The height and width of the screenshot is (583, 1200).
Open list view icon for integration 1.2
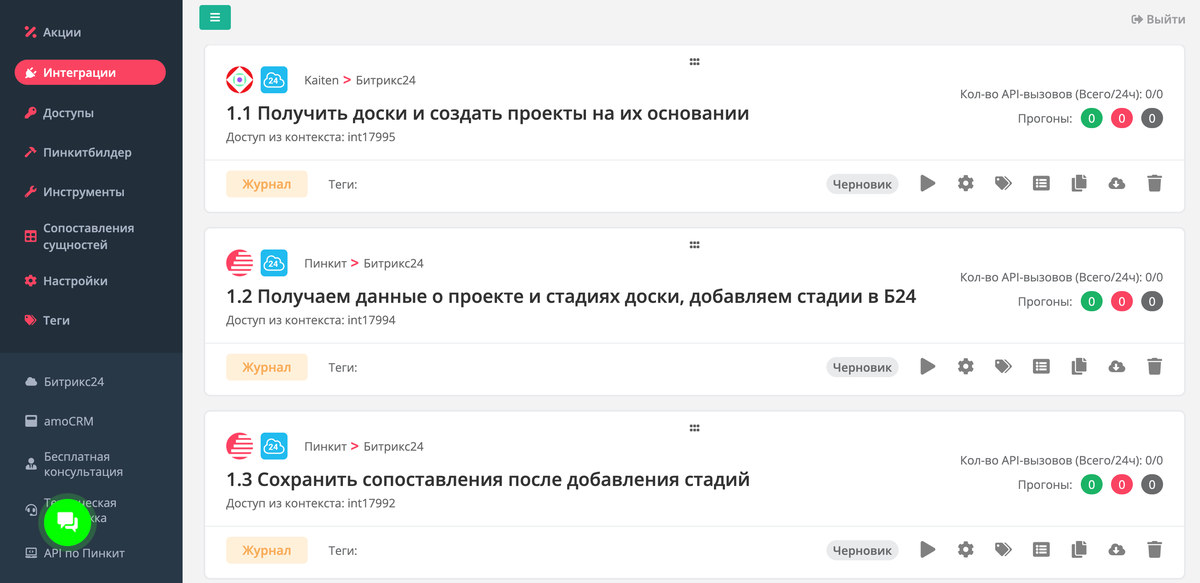[1041, 366]
